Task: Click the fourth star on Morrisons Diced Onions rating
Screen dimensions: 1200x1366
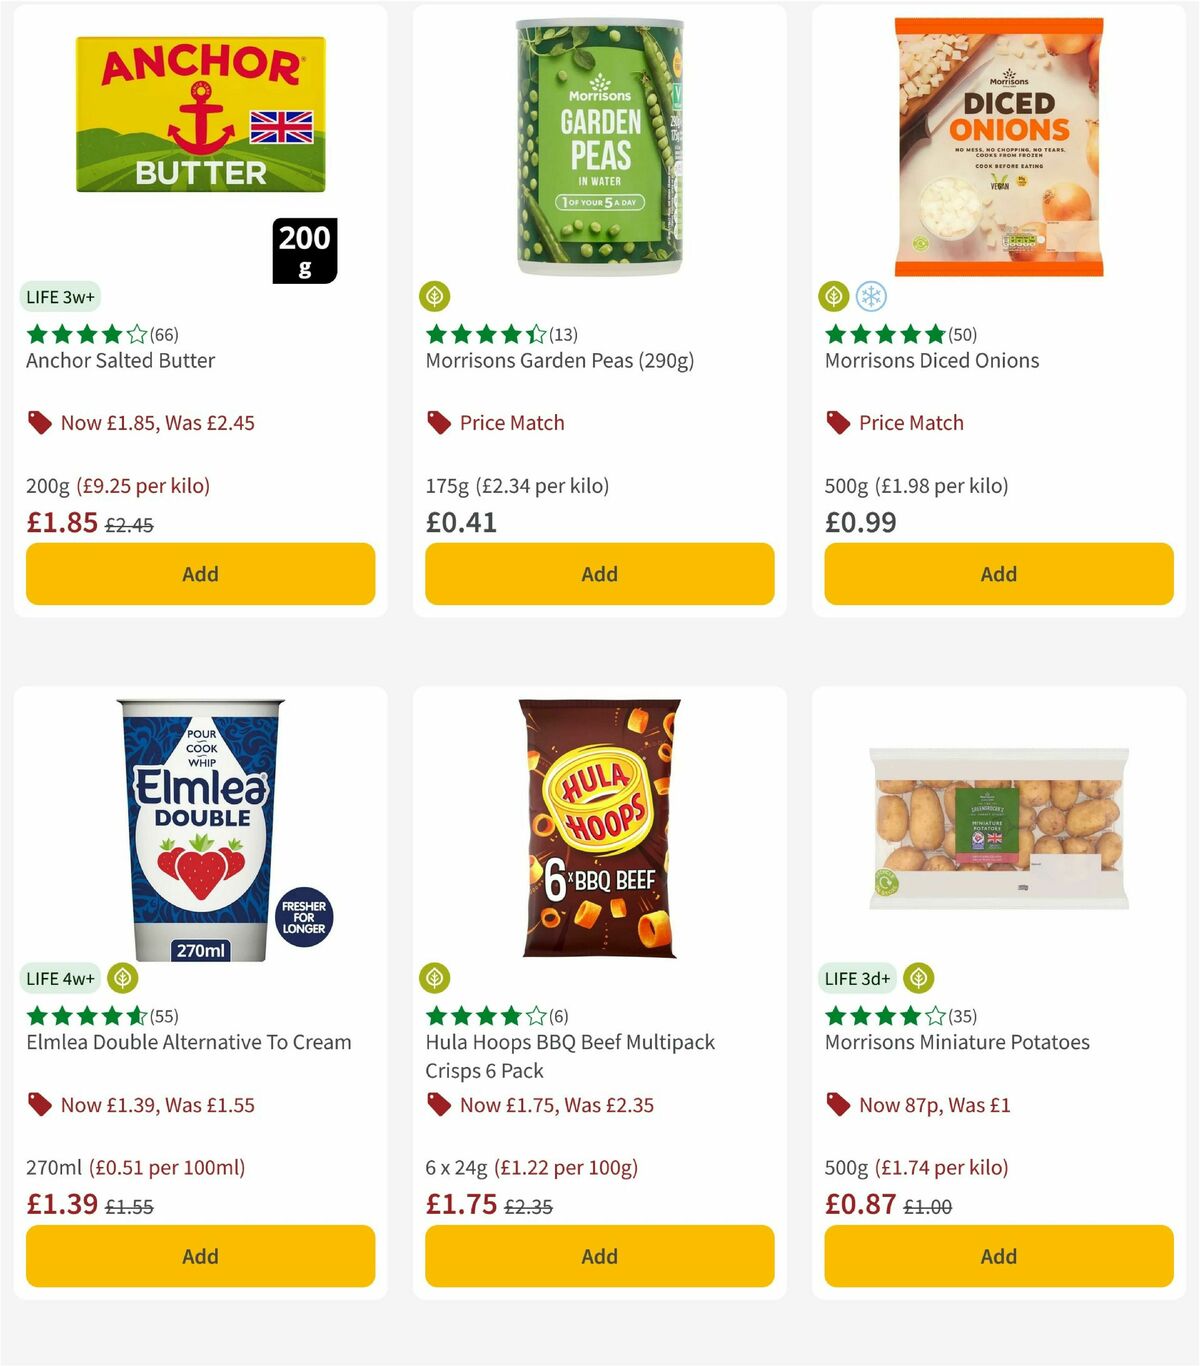Action: tap(909, 334)
